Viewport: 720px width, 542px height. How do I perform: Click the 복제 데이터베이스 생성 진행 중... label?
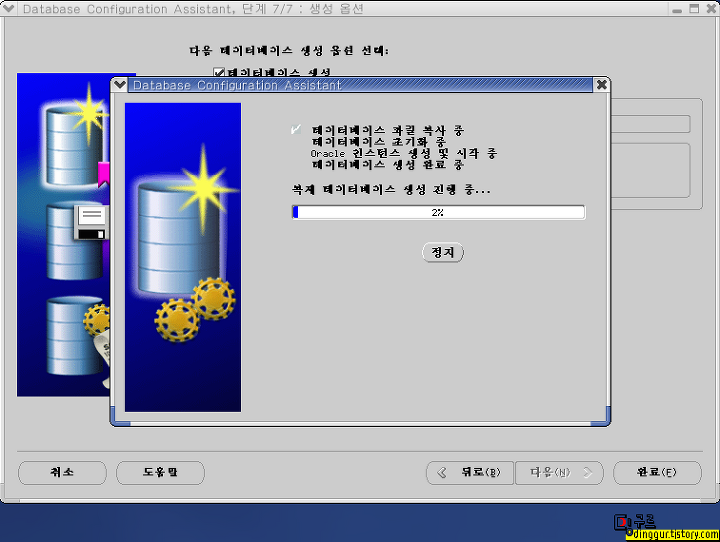coord(391,189)
